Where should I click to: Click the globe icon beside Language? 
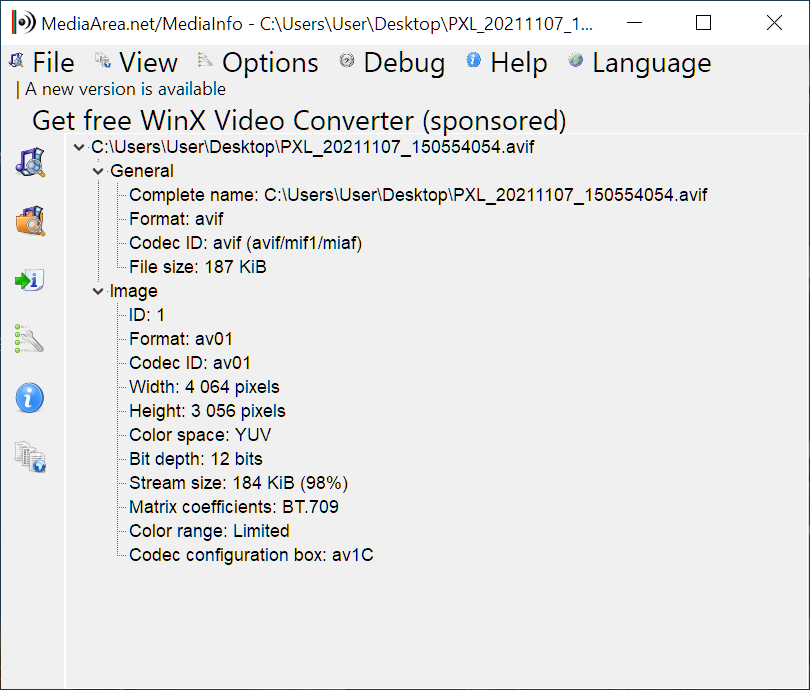(x=575, y=60)
